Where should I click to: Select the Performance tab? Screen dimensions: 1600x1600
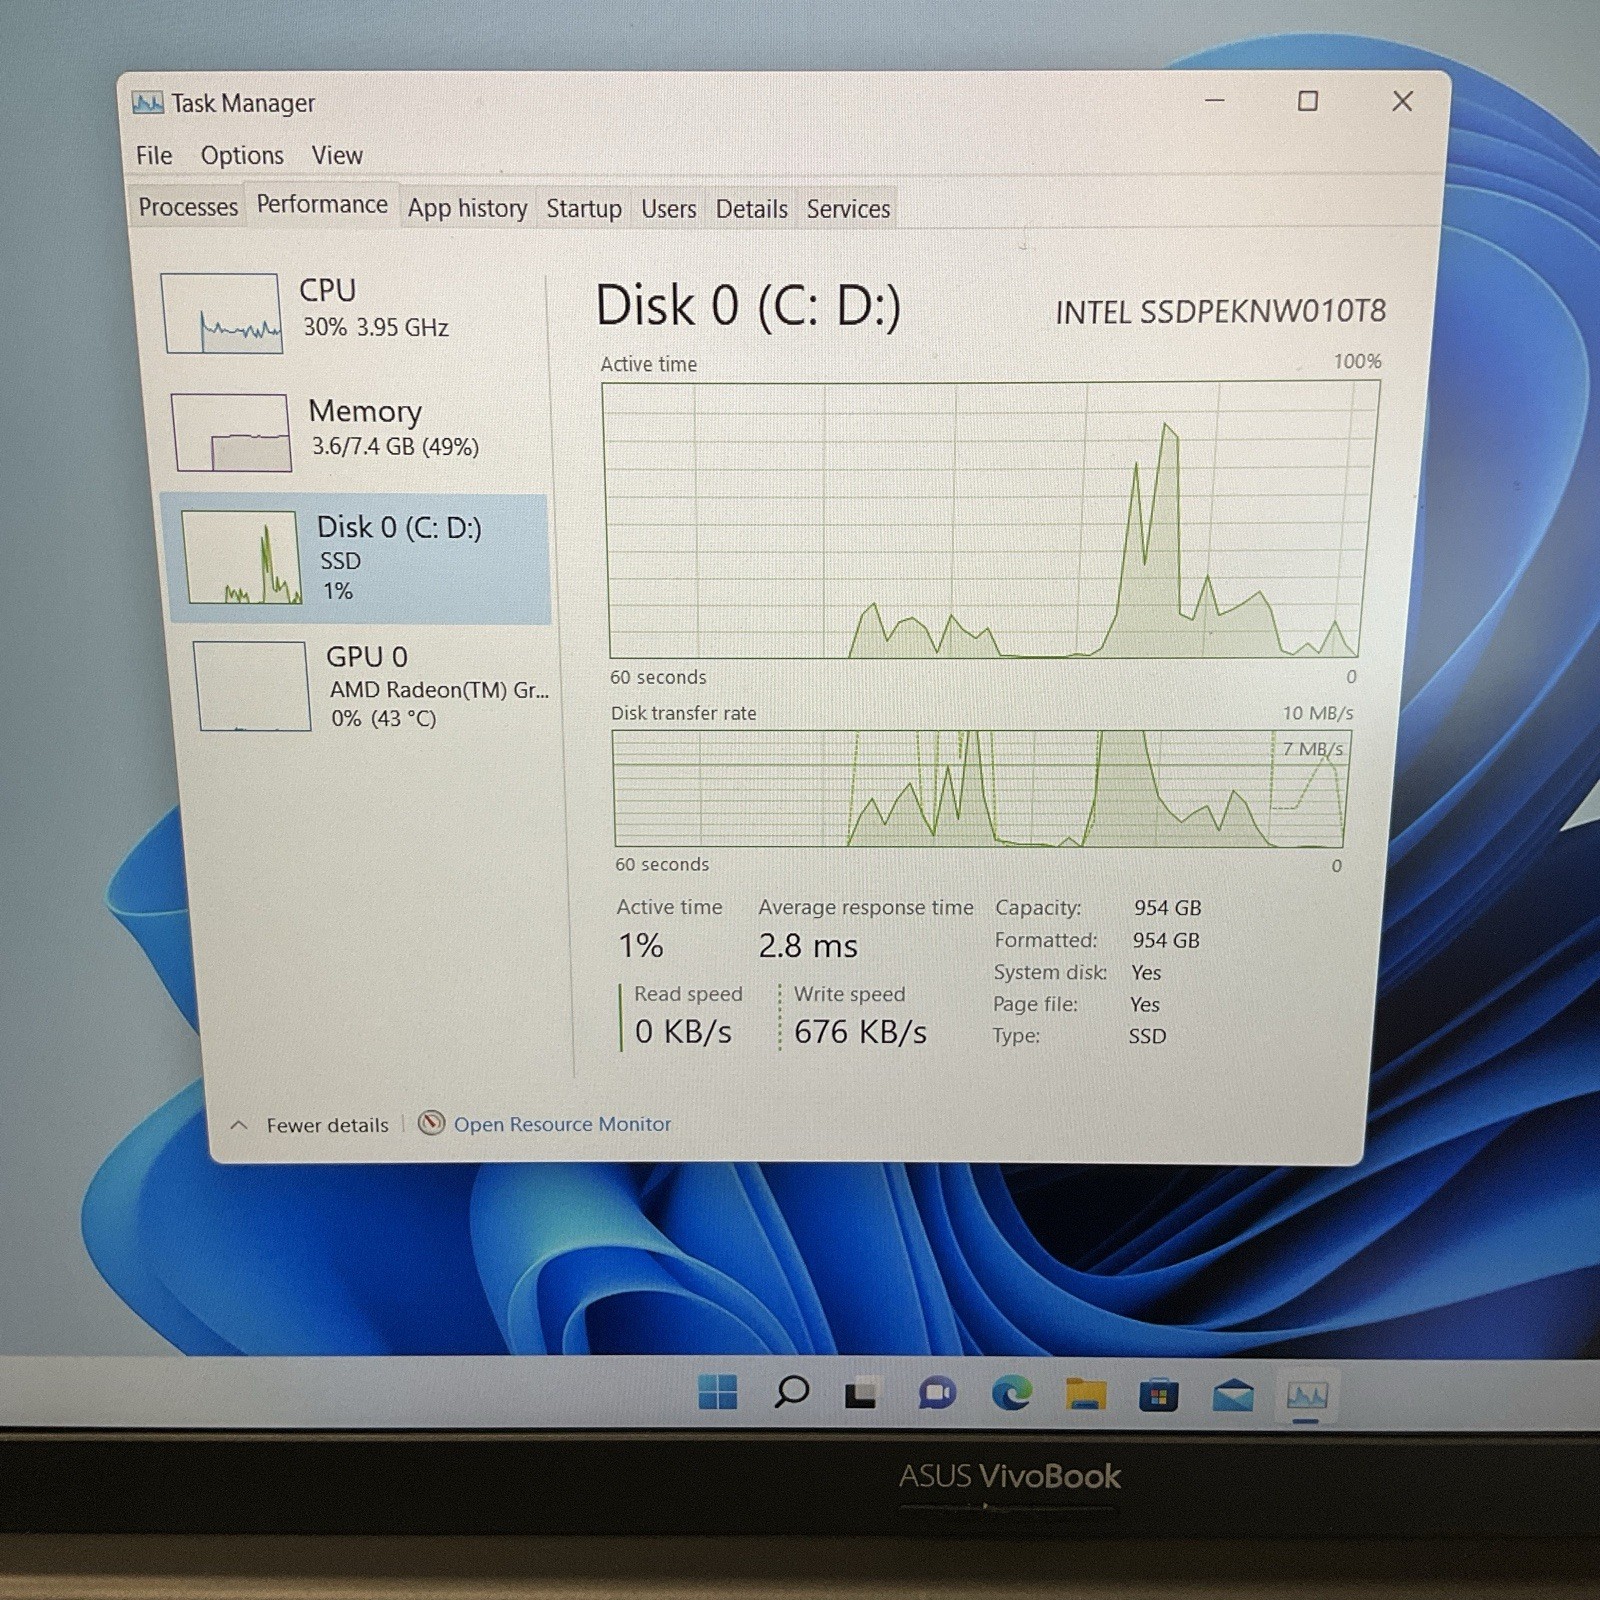(x=322, y=204)
